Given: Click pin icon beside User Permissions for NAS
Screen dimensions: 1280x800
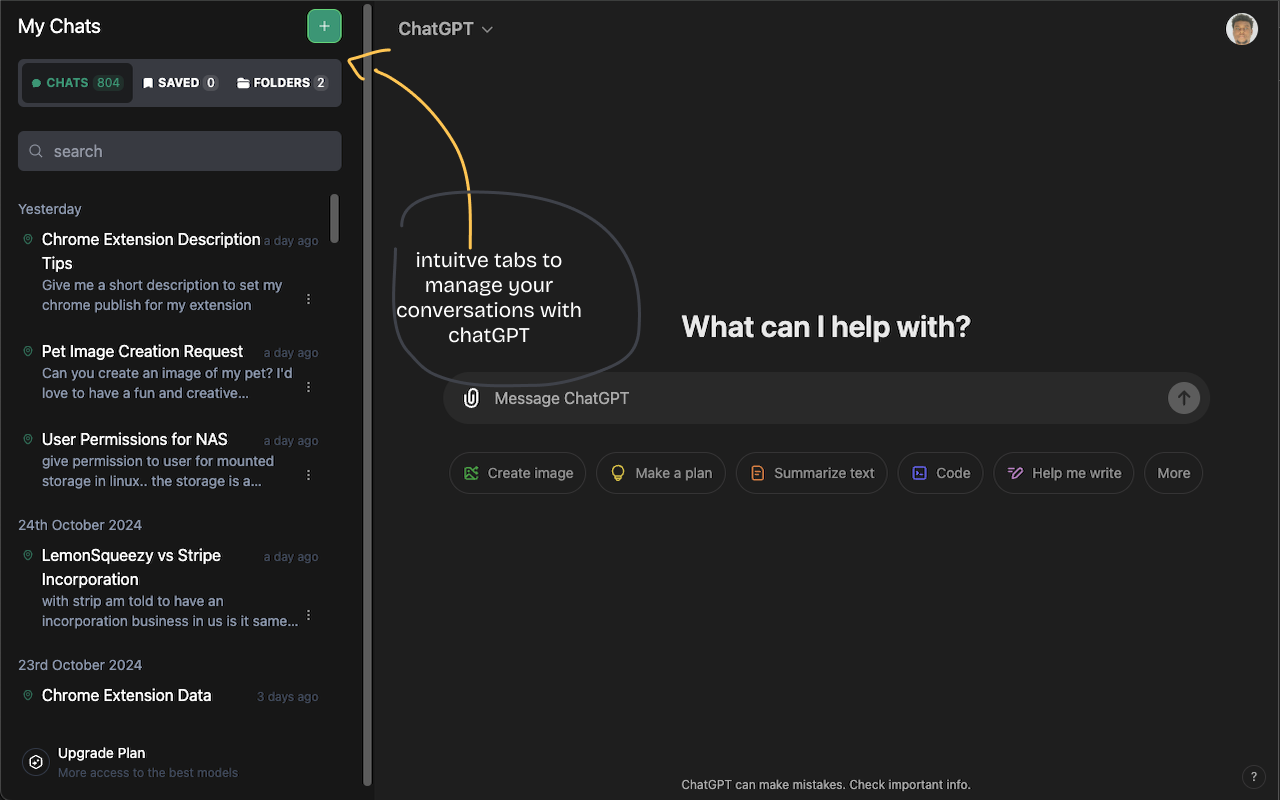Looking at the screenshot, I should click(28, 439).
